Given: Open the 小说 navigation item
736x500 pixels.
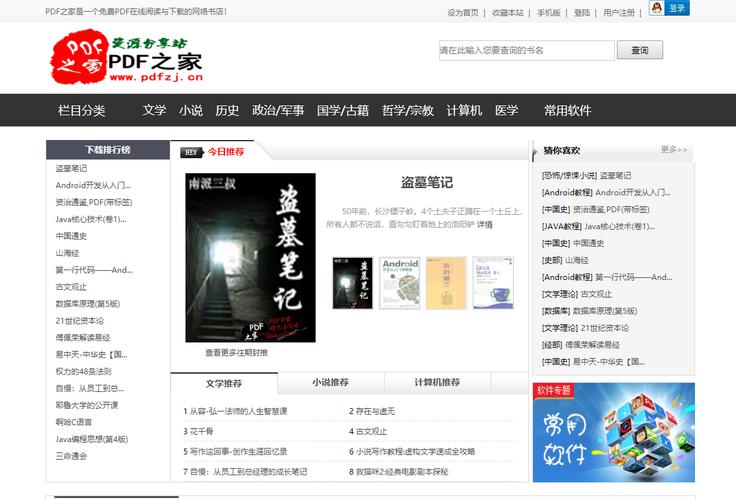Looking at the screenshot, I should (191, 110).
